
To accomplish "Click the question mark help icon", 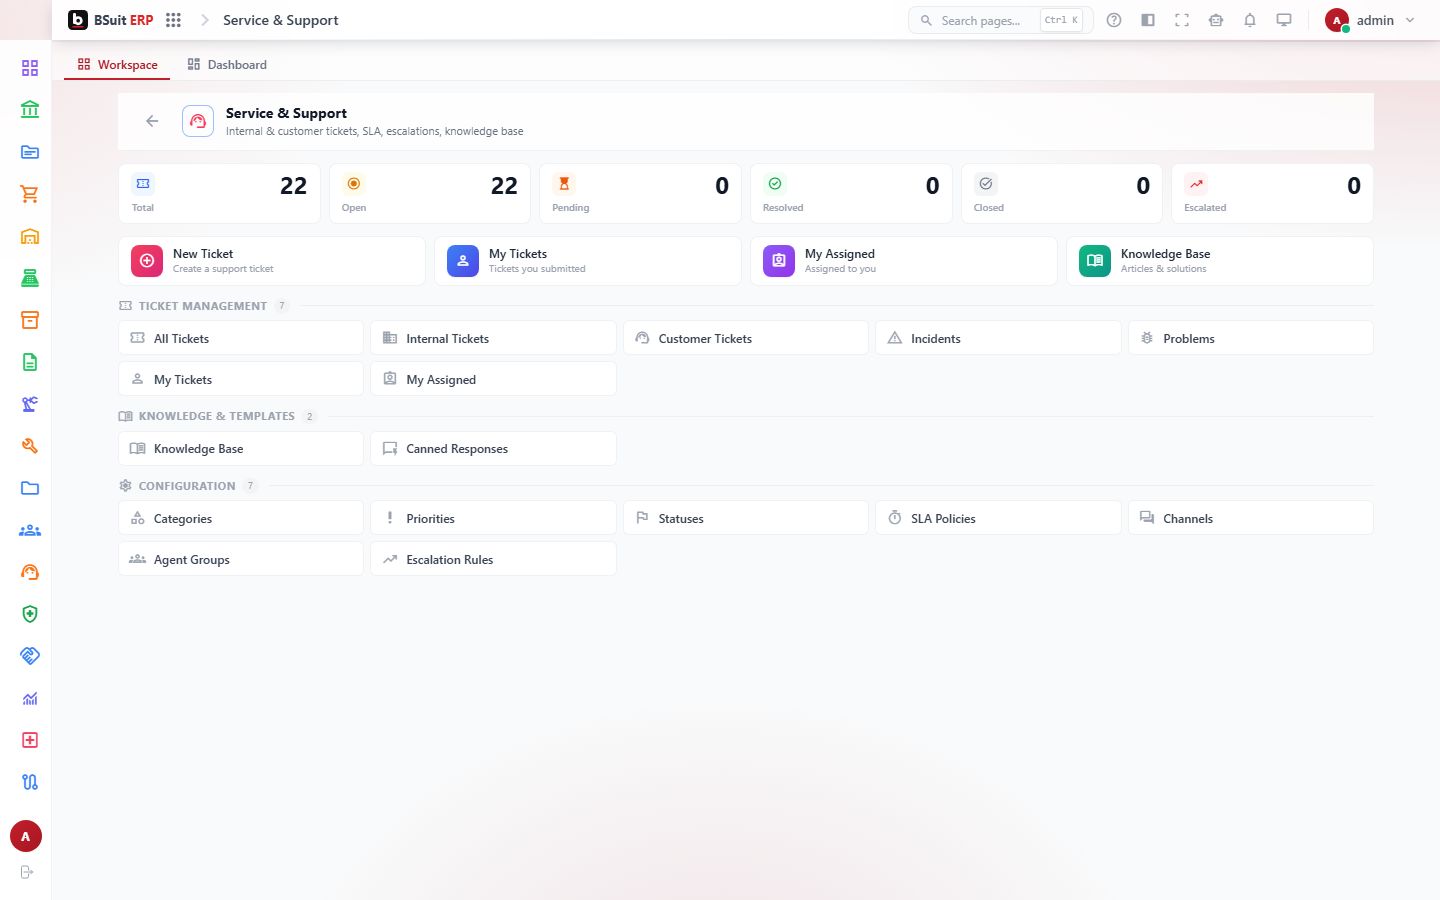I will 1114,20.
